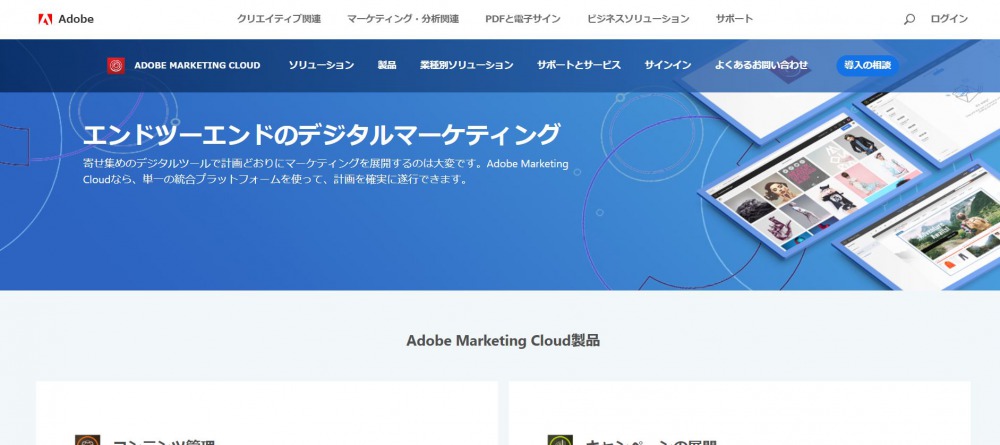Open the クリエイティブ関連 top menu
Image resolution: width=1000 pixels, height=445 pixels.
(279, 19)
